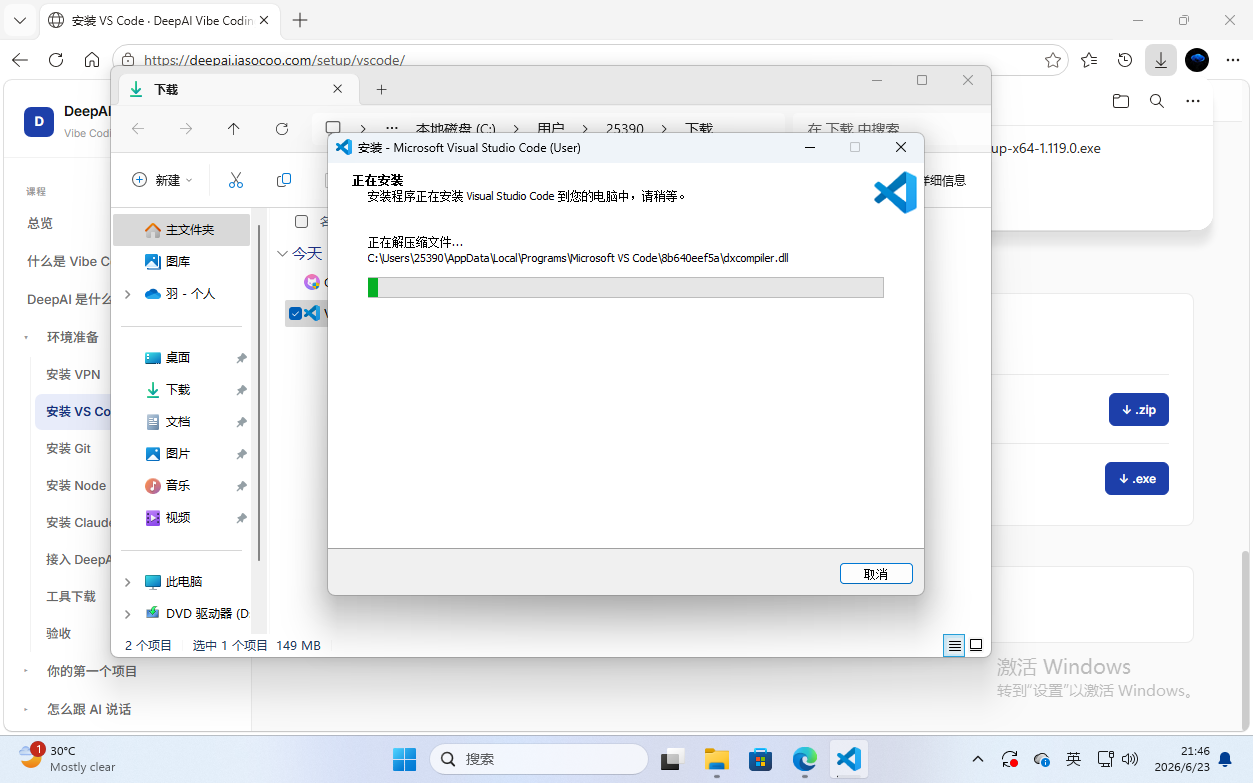Screen dimensions: 1253x783
Task: Click the Explorer back arrow
Action: (x=138, y=129)
